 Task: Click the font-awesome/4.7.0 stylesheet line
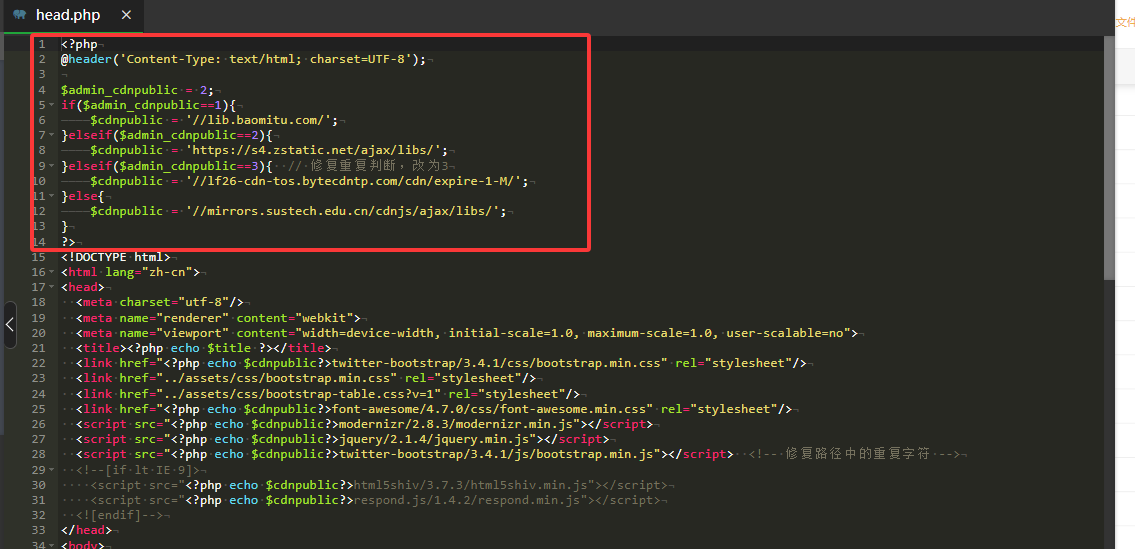tap(434, 409)
